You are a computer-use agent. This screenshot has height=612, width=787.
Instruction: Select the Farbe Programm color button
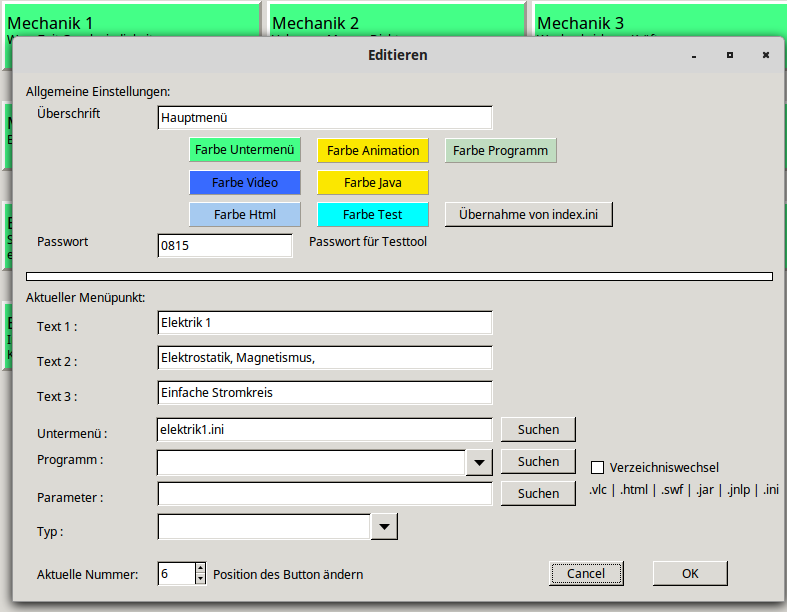(x=500, y=151)
